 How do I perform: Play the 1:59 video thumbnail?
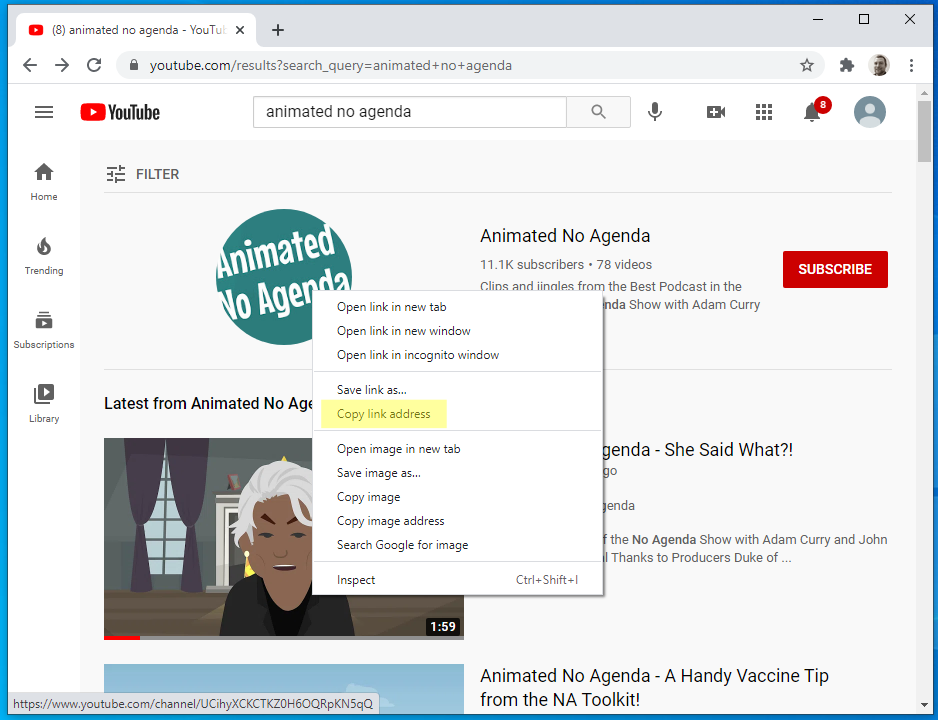click(x=208, y=538)
